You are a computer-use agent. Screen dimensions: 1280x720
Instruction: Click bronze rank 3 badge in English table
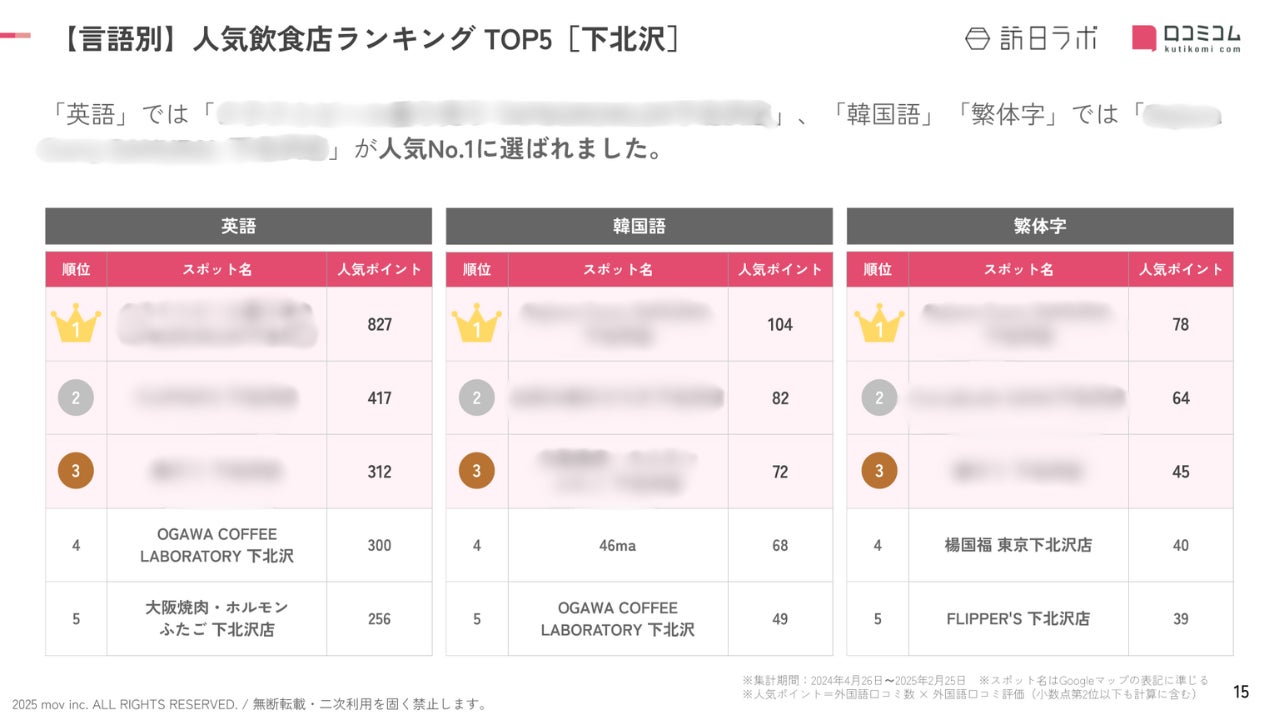pyautogui.click(x=76, y=471)
